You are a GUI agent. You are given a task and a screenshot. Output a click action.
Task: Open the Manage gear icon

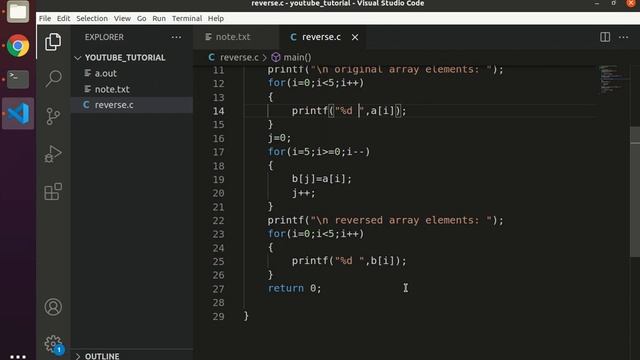53,344
